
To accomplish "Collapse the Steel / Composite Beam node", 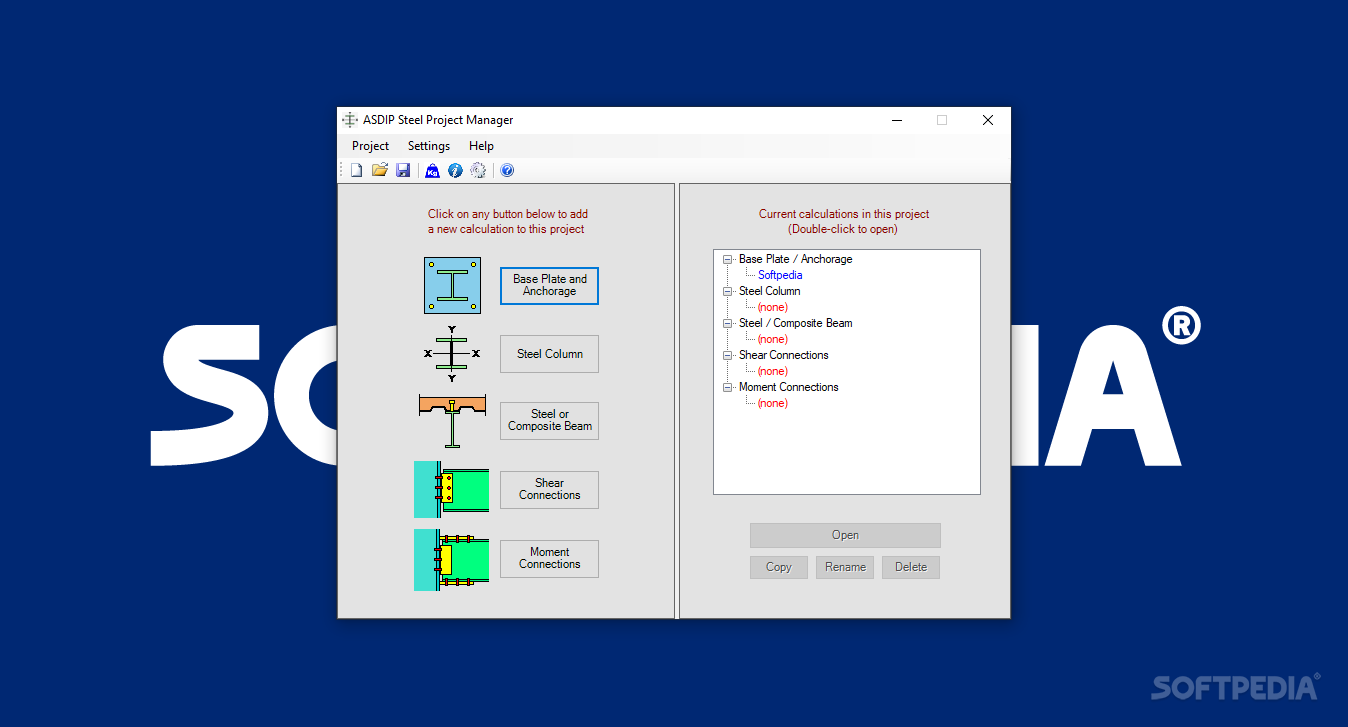I will coord(728,323).
